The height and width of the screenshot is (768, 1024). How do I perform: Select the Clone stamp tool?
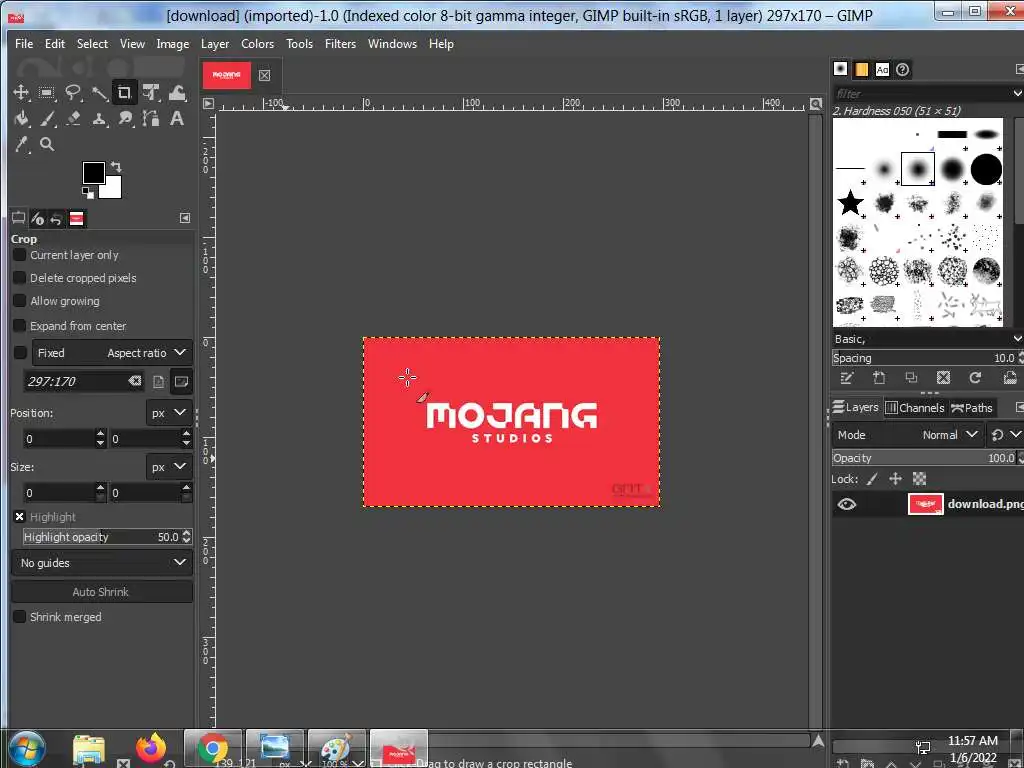pos(99,118)
